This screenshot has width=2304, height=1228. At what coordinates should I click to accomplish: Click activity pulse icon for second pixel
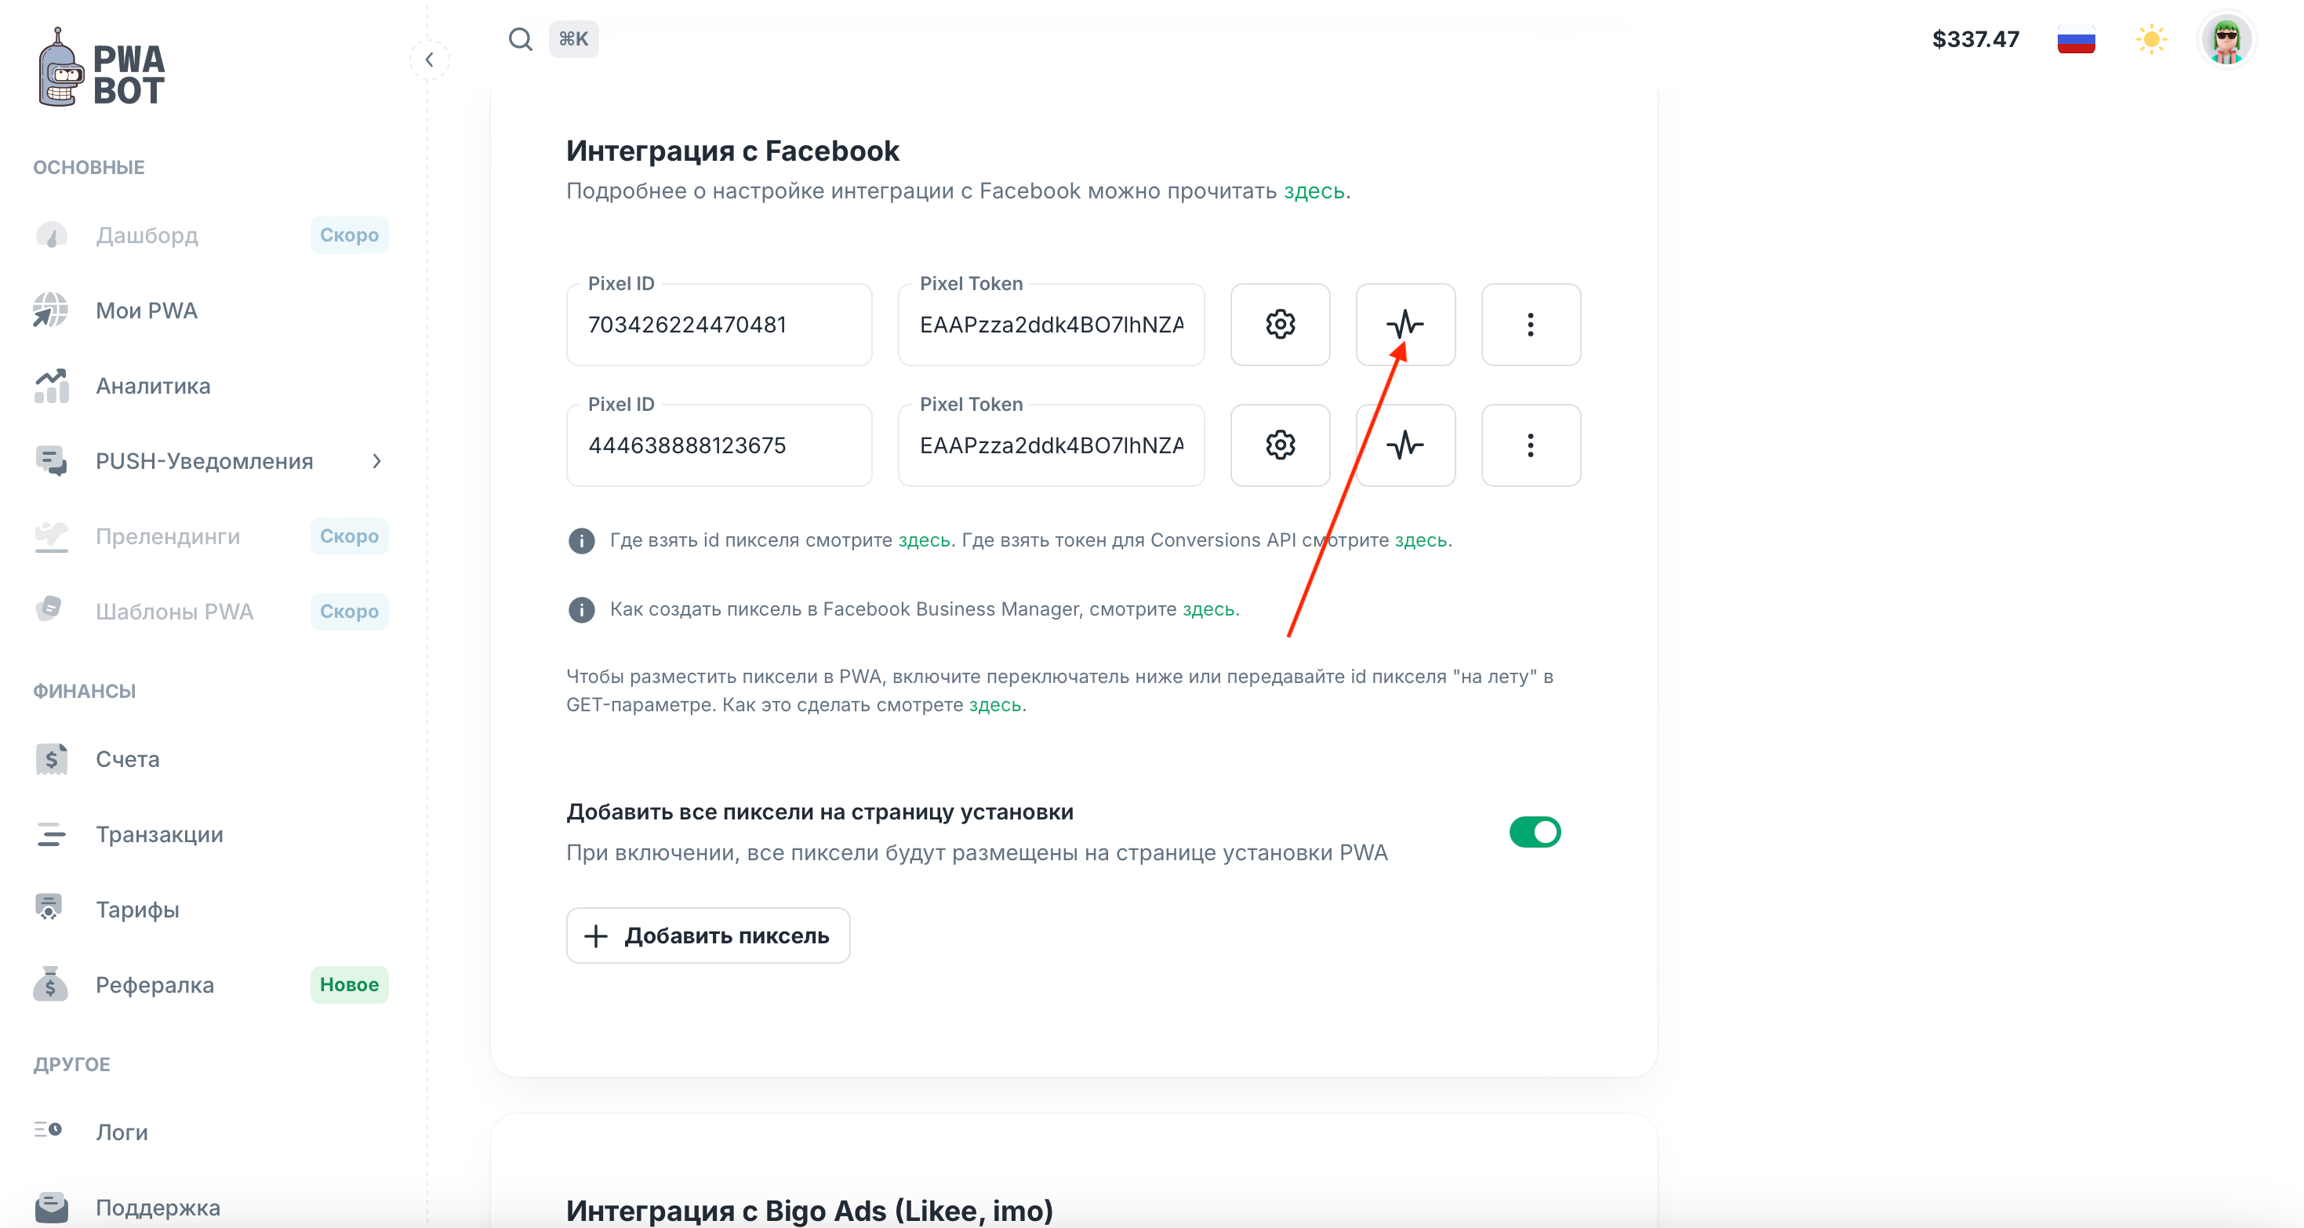pos(1405,445)
